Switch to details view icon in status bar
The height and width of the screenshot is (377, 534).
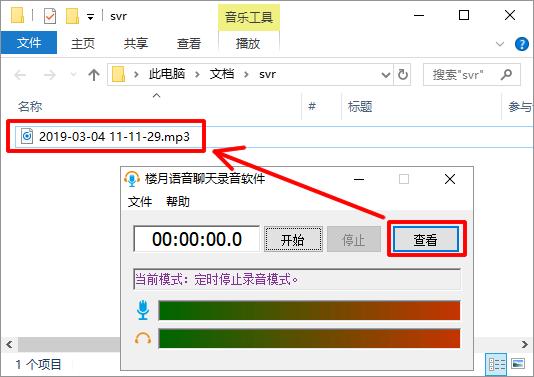coord(497,364)
